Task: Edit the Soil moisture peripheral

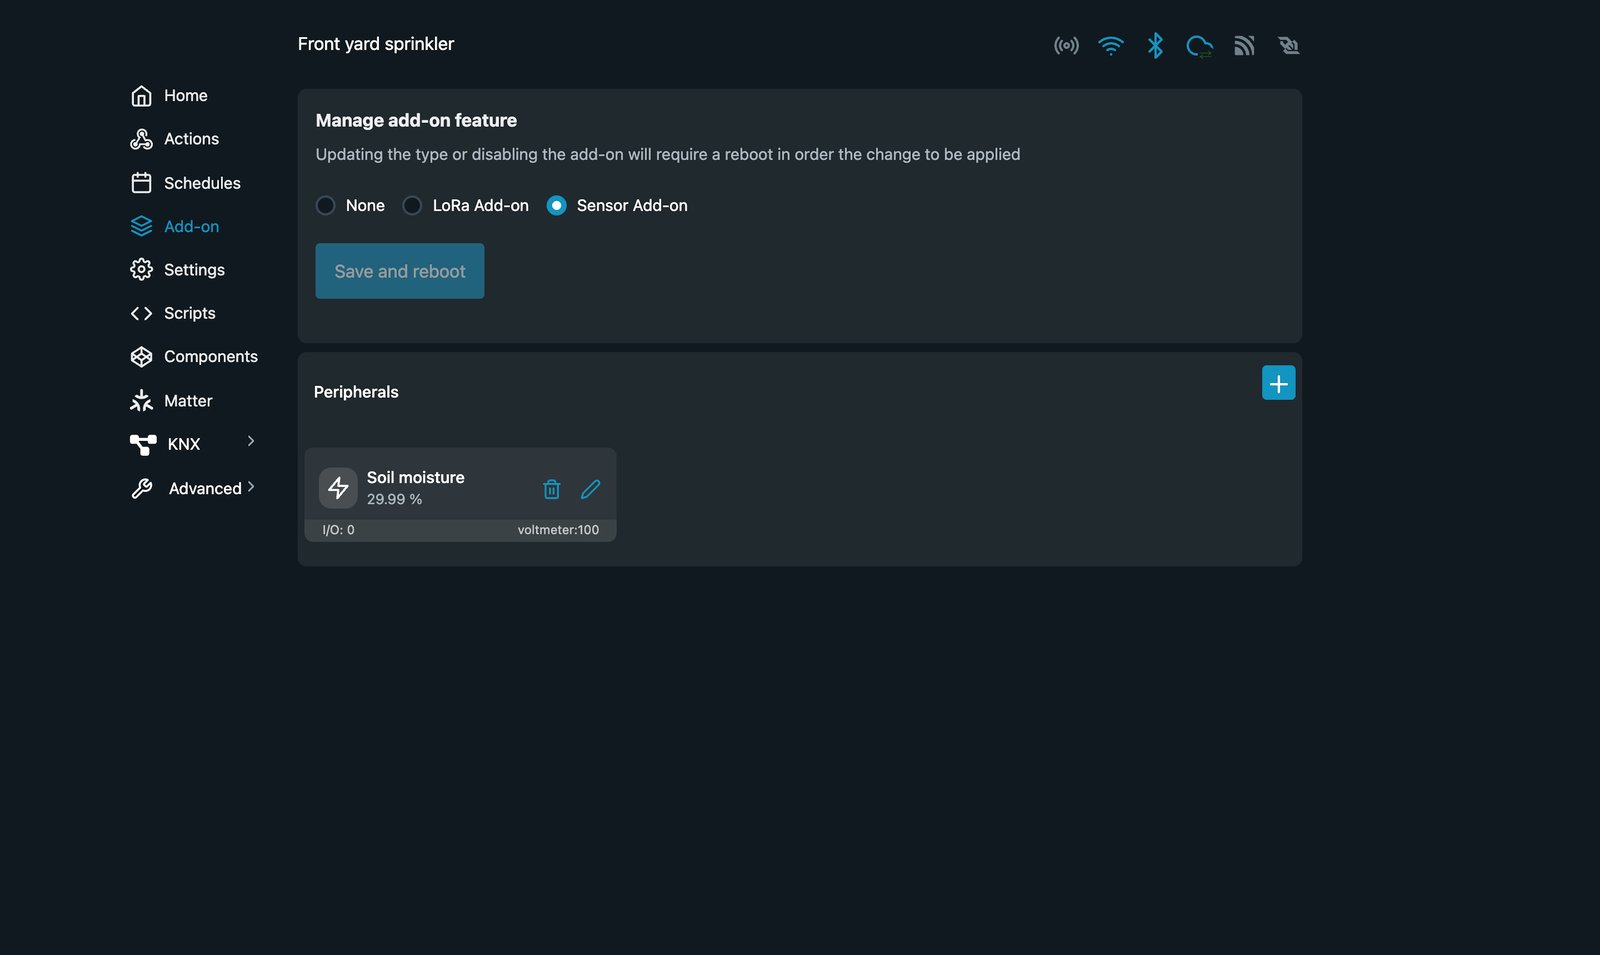Action: (591, 489)
